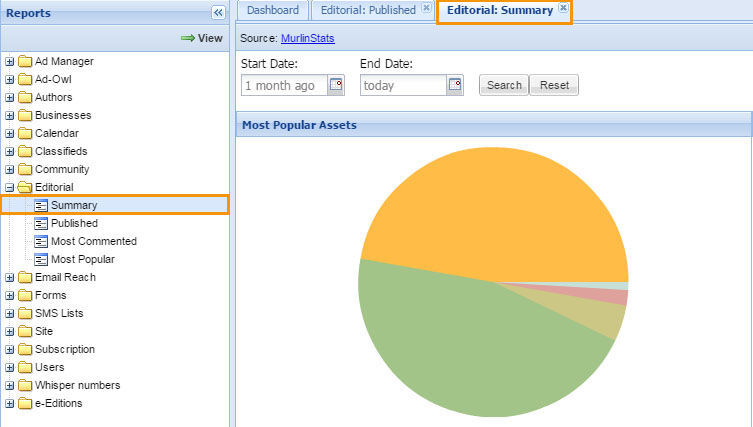Image resolution: width=753 pixels, height=427 pixels.
Task: Expand the Authors folder
Action: pos(10,98)
